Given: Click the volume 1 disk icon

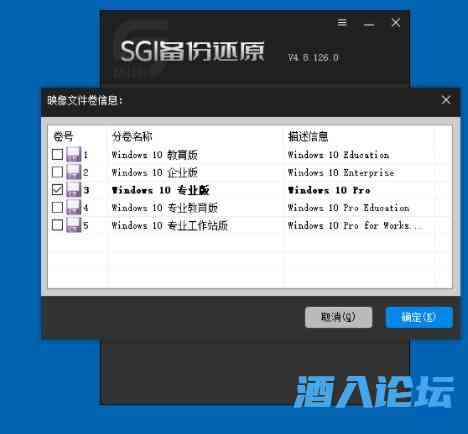Looking at the screenshot, I should 74,154.
